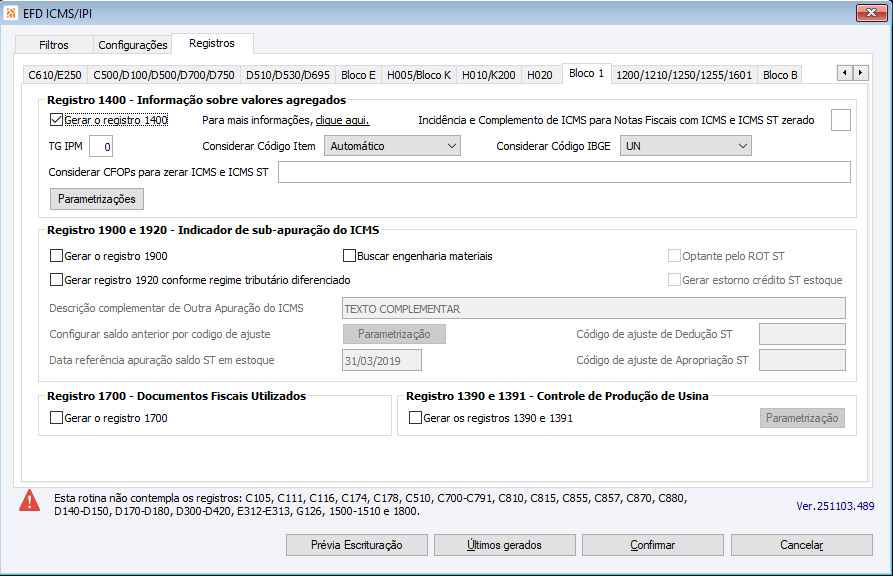Open the C500/D100/D500/D700/D750 sub-tab
This screenshot has height=576, width=893.
(x=164, y=75)
